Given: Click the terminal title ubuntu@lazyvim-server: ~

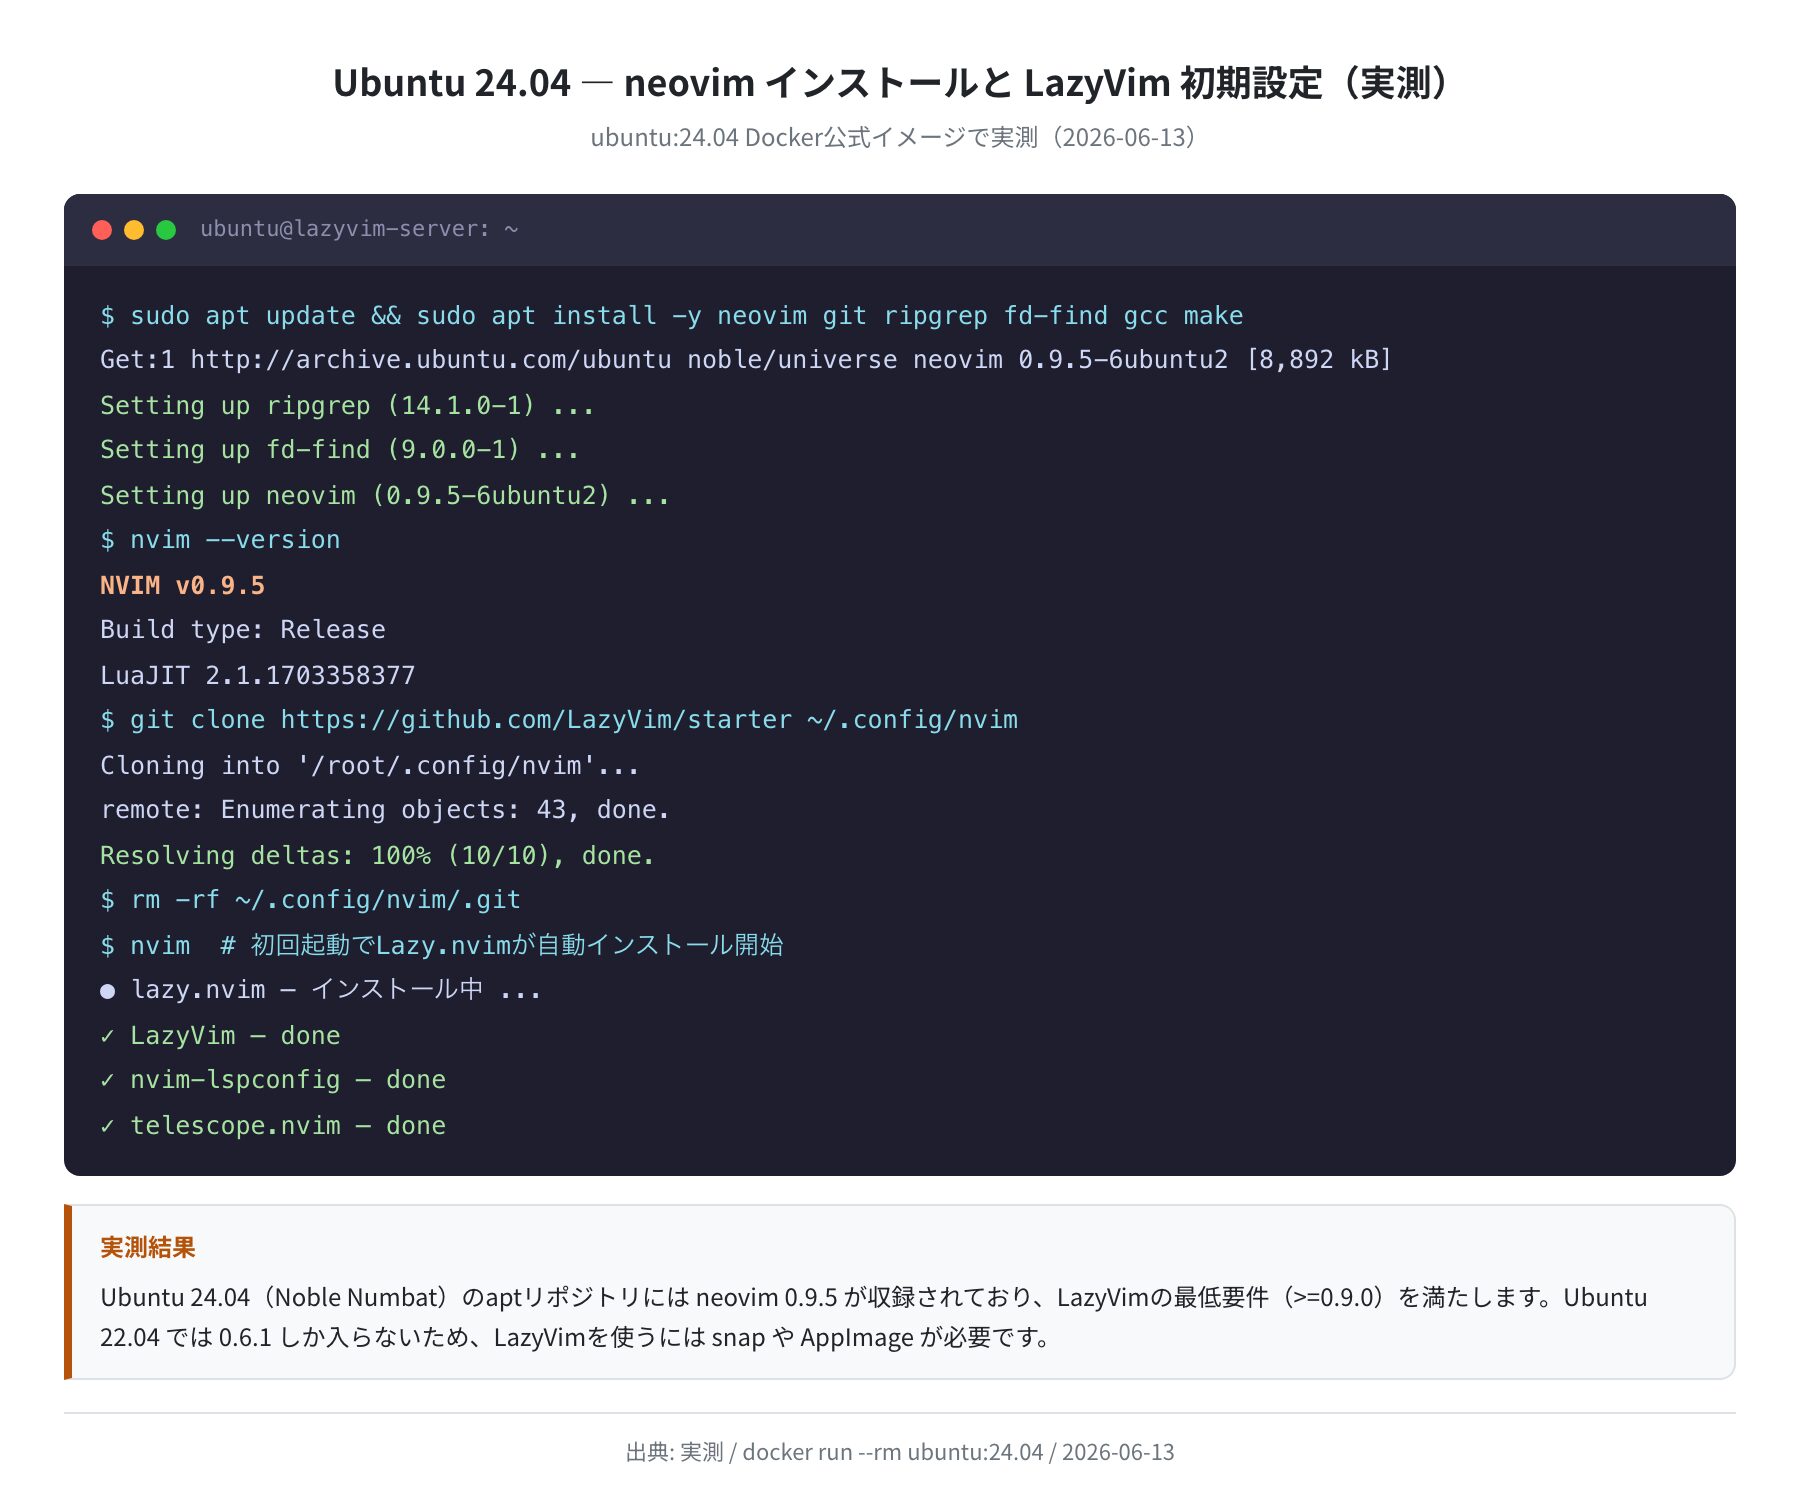Looking at the screenshot, I should [x=359, y=229].
